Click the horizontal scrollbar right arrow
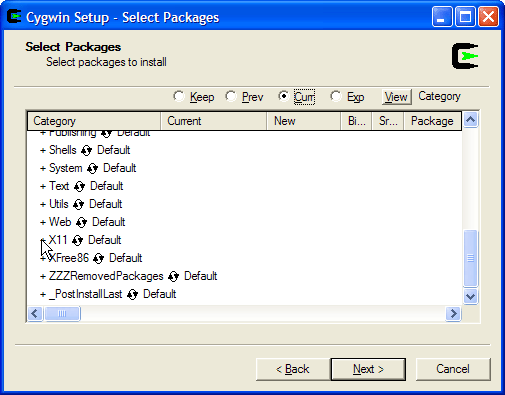Image resolution: width=505 pixels, height=395 pixels. pos(453,313)
